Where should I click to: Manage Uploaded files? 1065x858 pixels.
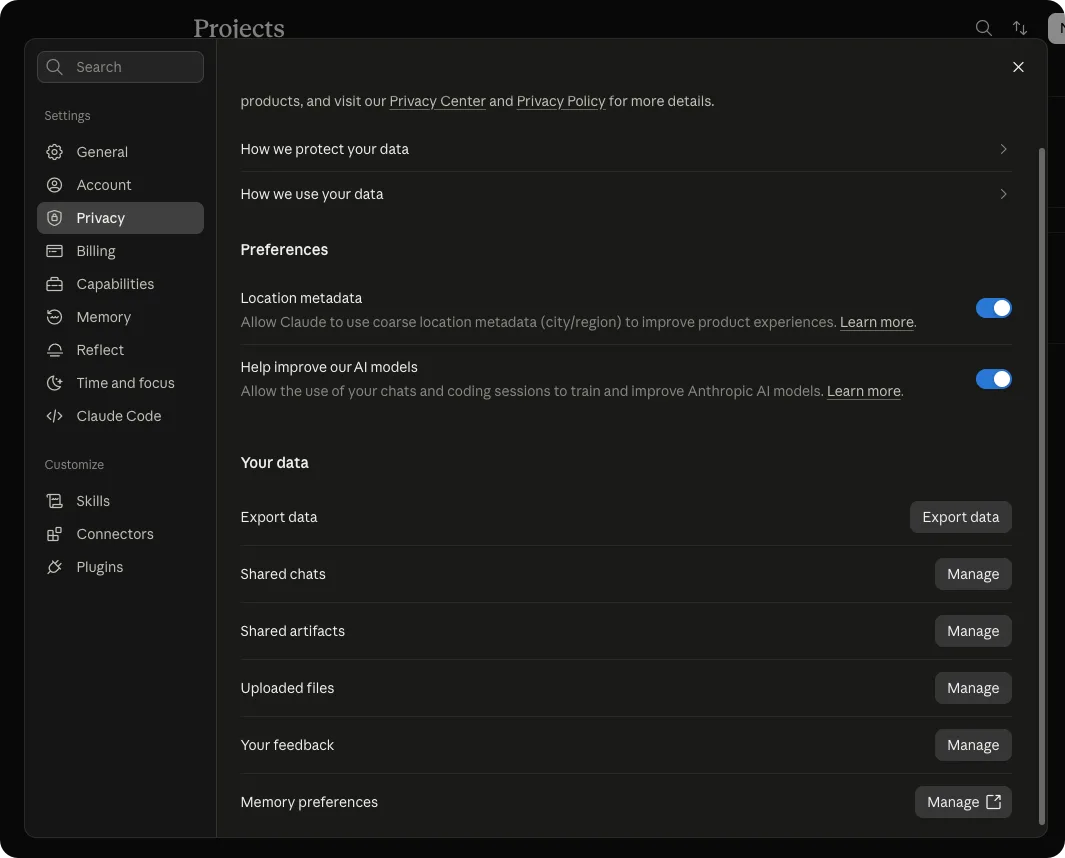coord(973,688)
